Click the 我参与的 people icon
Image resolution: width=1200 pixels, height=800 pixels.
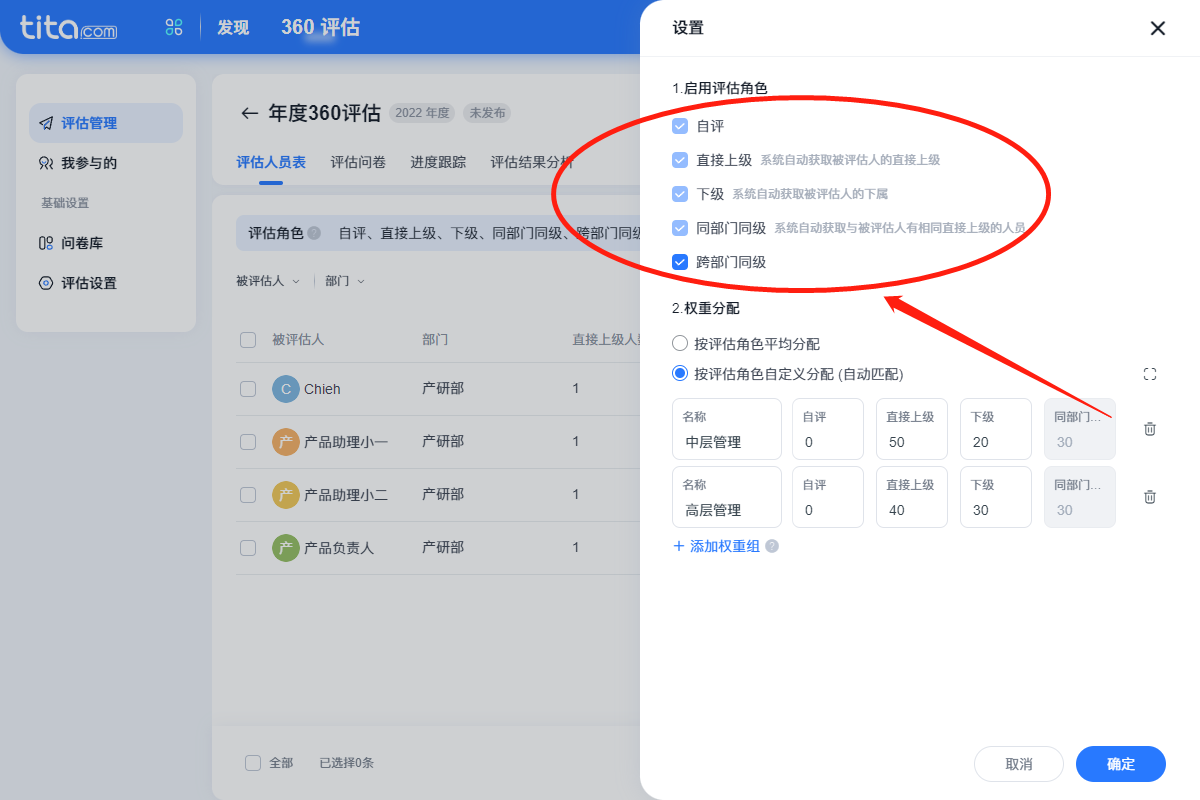coord(46,163)
